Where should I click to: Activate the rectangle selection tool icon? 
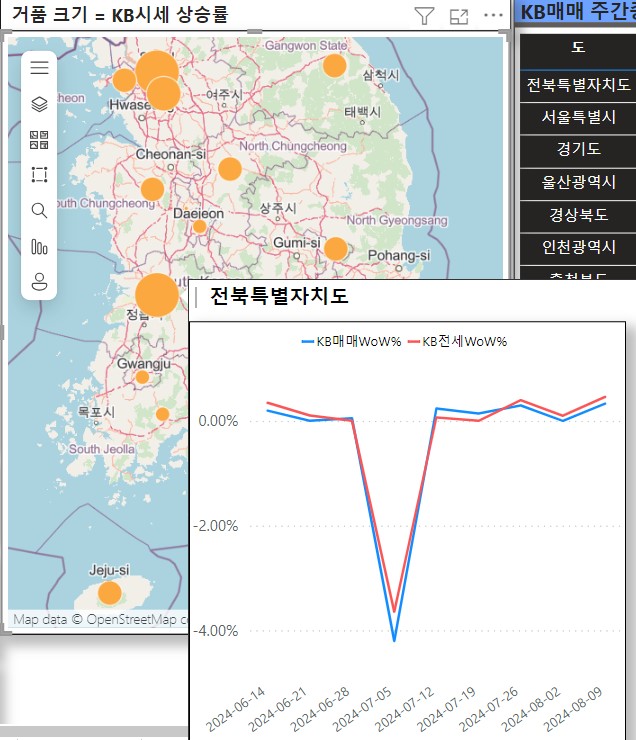click(39, 175)
